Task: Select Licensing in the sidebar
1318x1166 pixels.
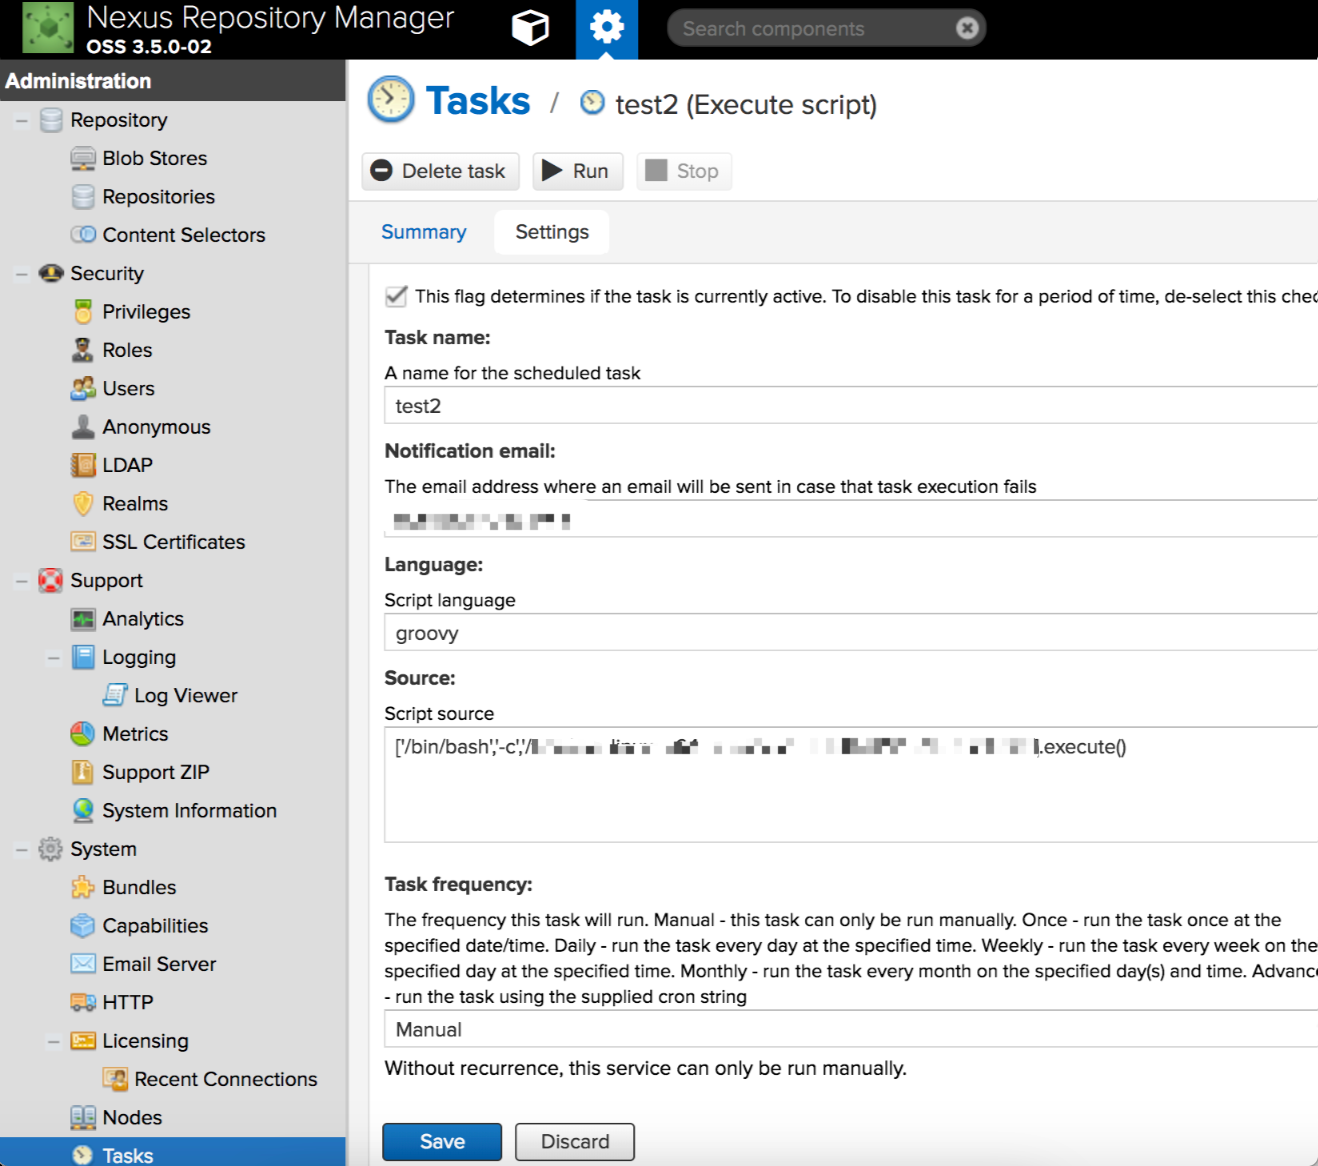Action: click(145, 1041)
